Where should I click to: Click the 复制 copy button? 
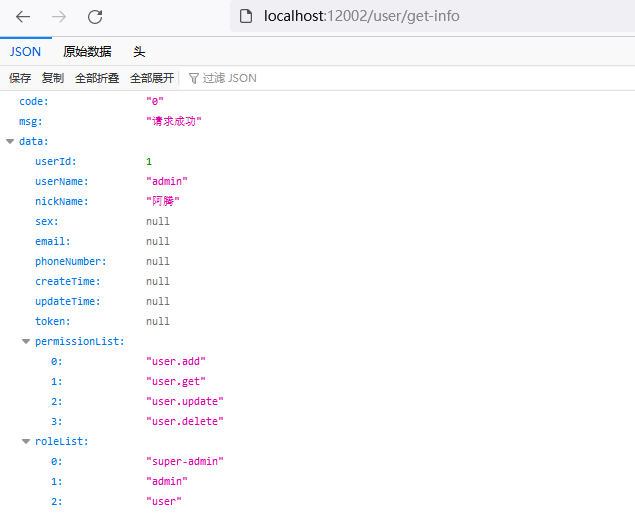click(53, 78)
